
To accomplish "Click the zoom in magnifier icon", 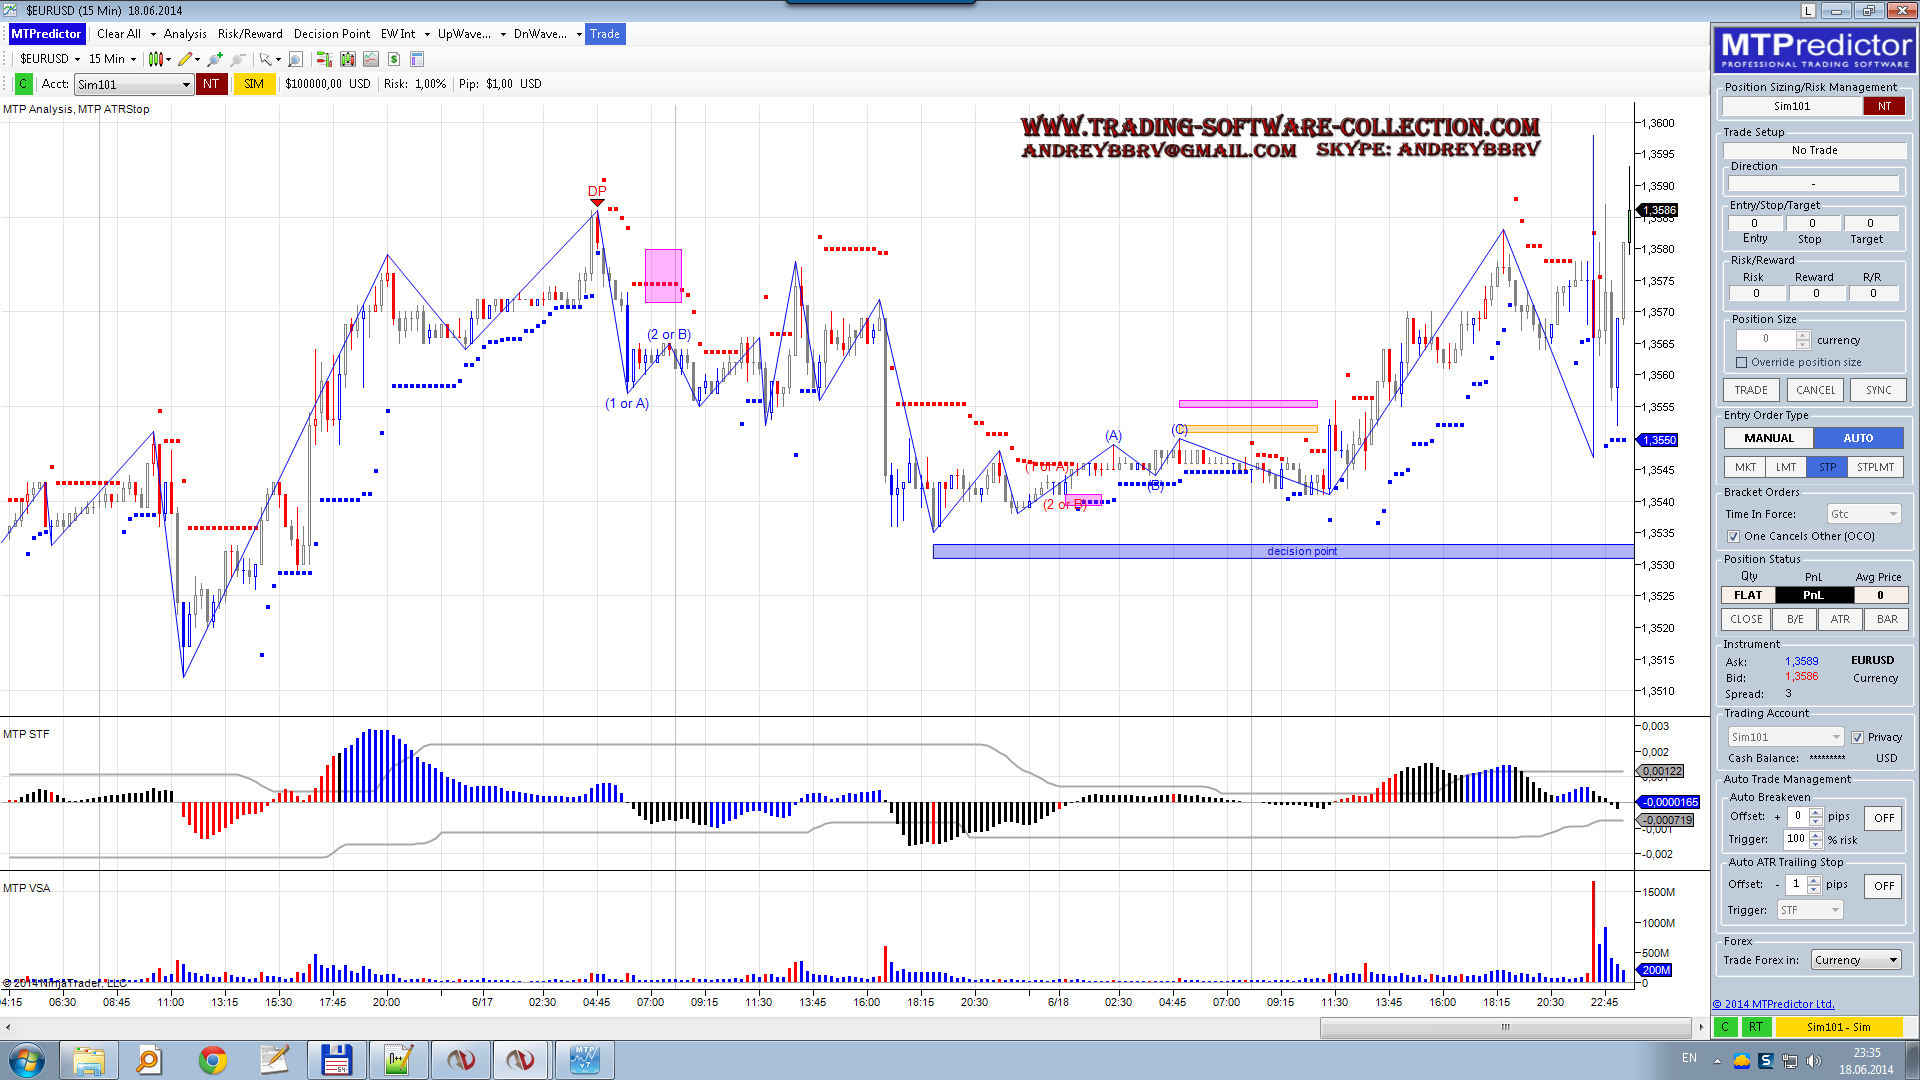I will click(214, 59).
